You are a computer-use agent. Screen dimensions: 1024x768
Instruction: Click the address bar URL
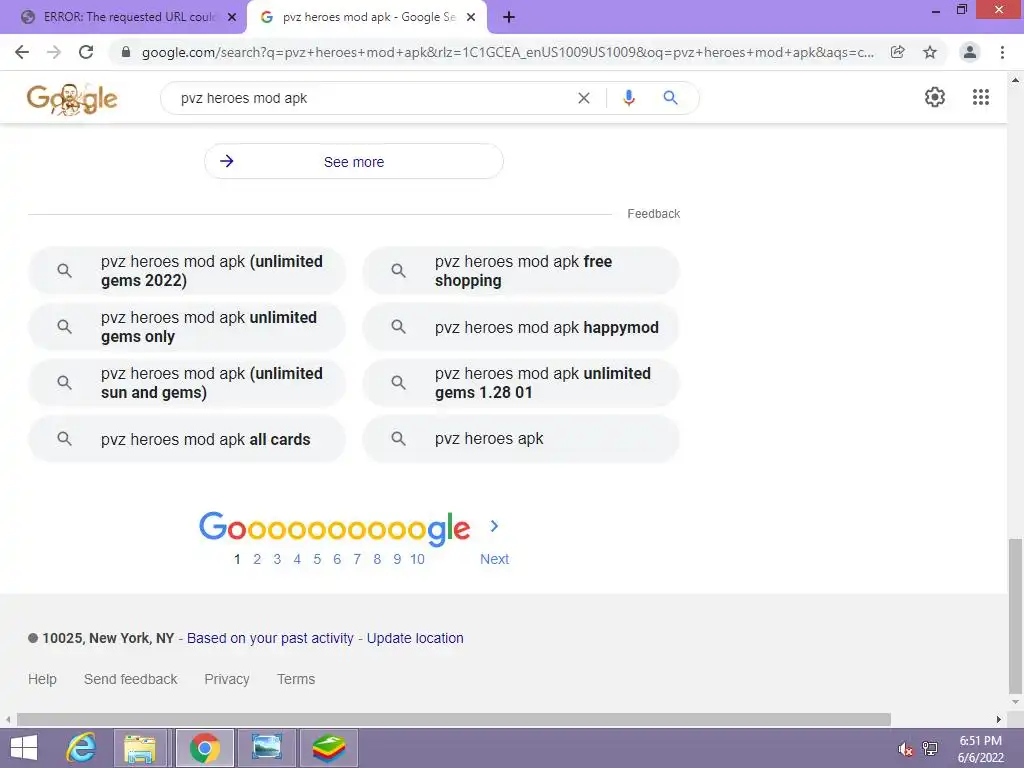[507, 52]
